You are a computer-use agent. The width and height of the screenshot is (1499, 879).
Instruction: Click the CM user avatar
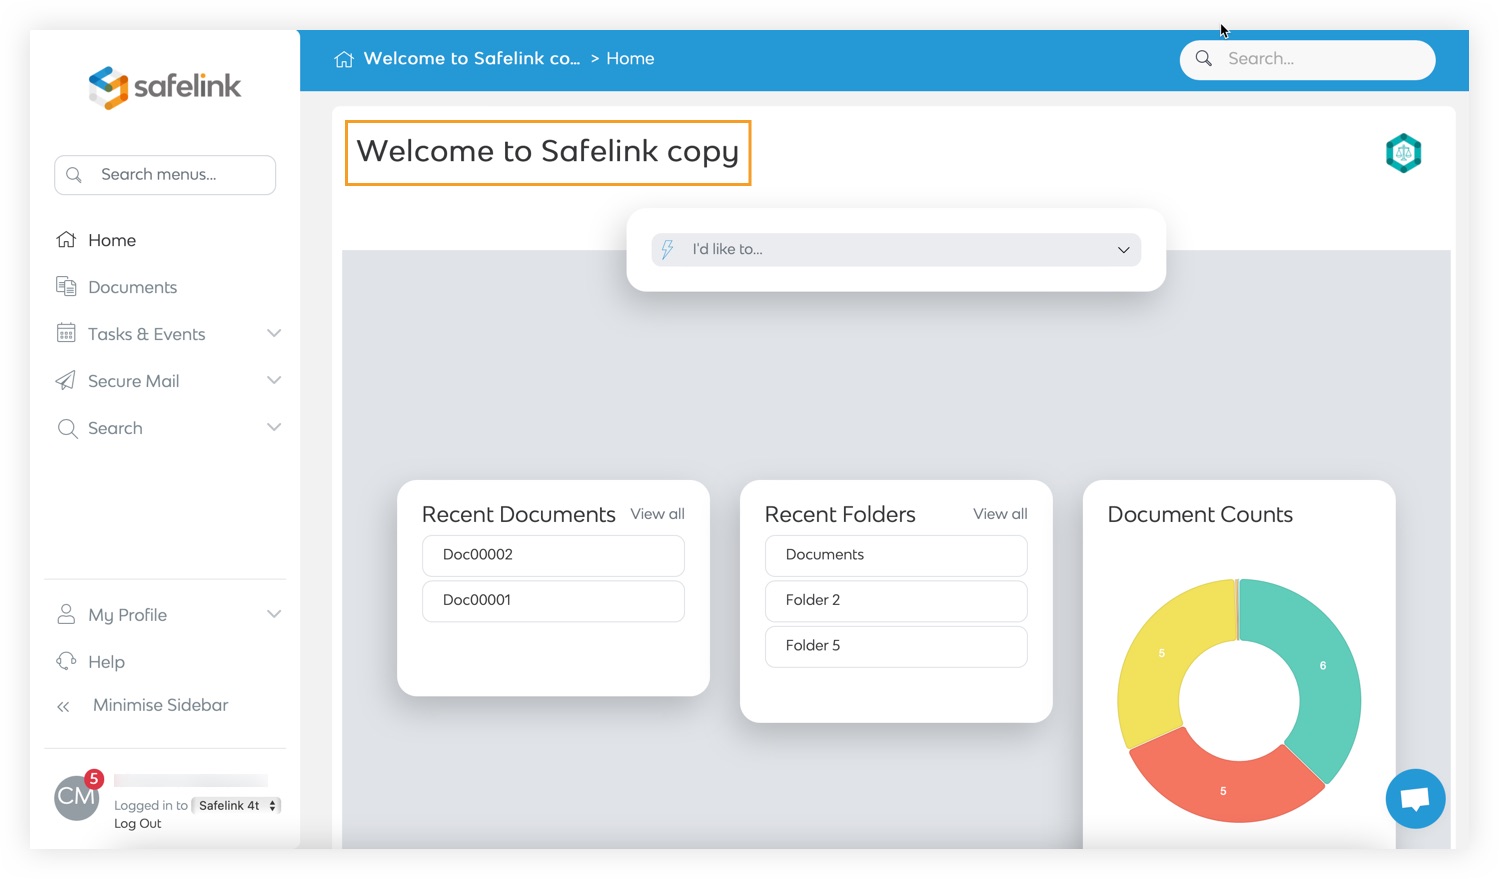coord(76,797)
